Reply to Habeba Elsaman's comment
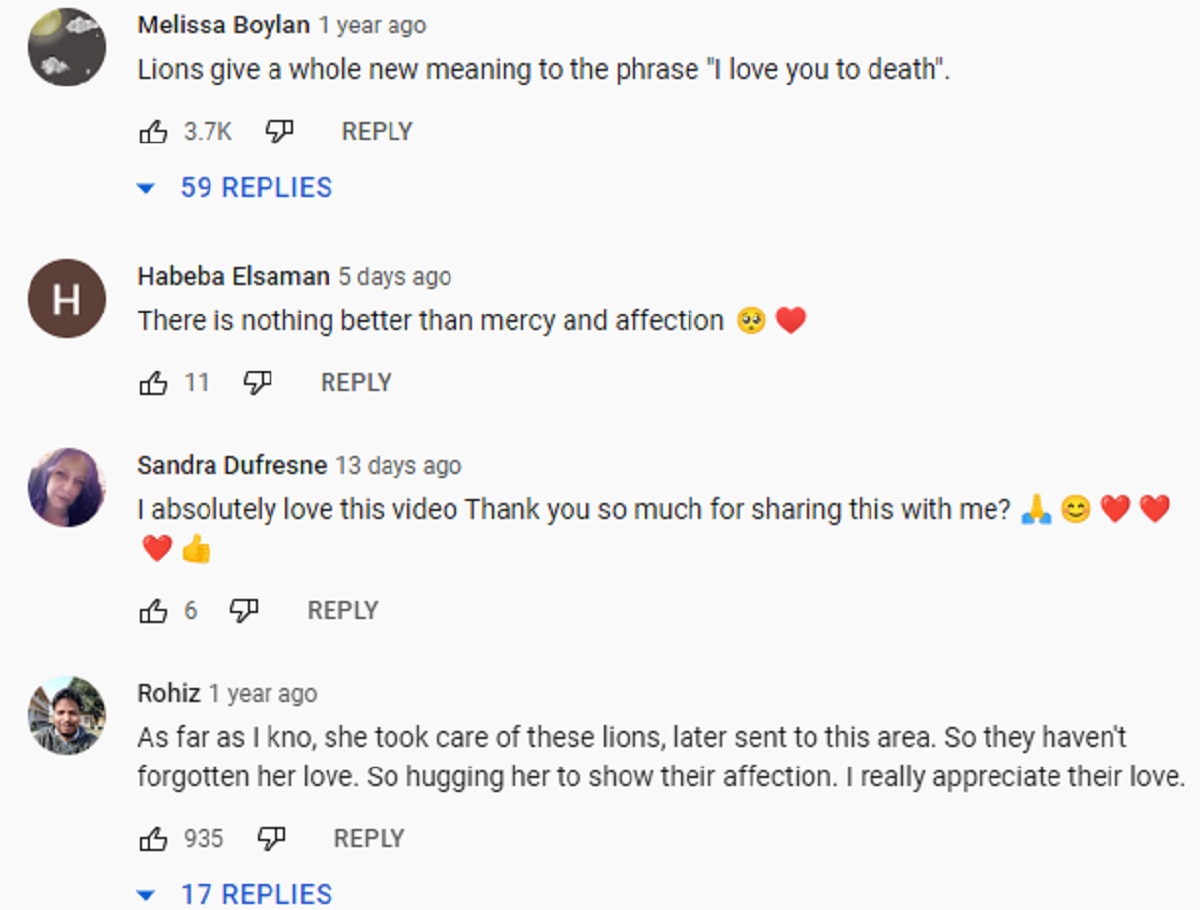Image resolution: width=1200 pixels, height=910 pixels. (356, 383)
